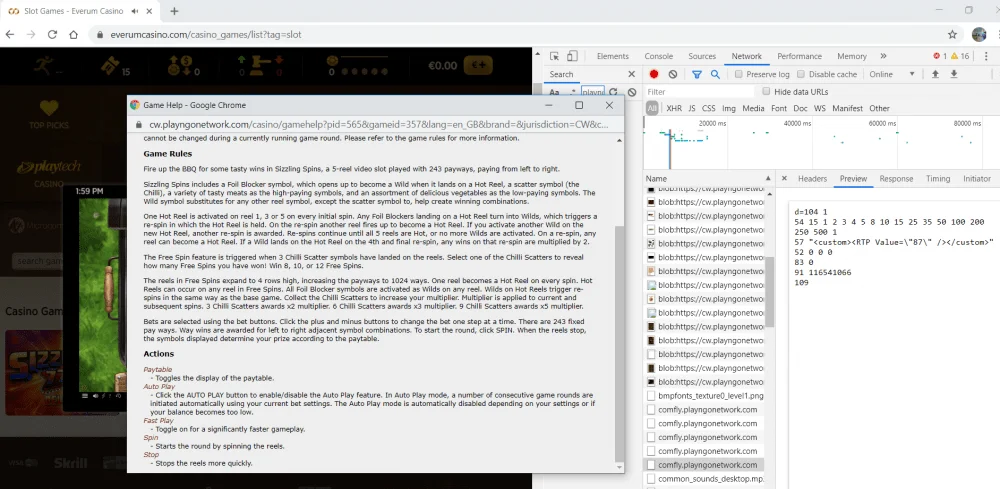Bookmark this page with the star icon
Image resolution: width=1000 pixels, height=489 pixels.
[x=952, y=34]
